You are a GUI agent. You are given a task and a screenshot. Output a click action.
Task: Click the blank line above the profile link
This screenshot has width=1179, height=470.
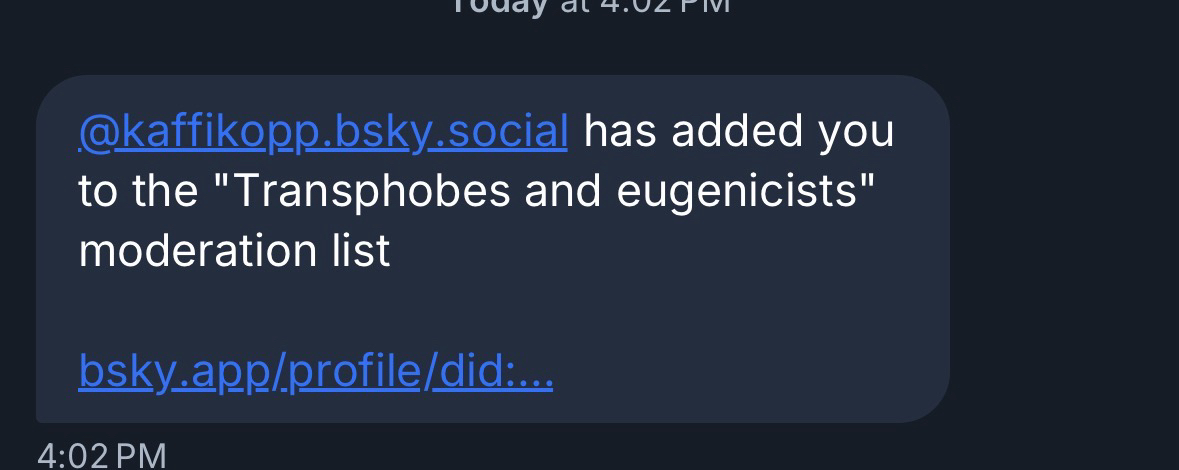[x=300, y=312]
